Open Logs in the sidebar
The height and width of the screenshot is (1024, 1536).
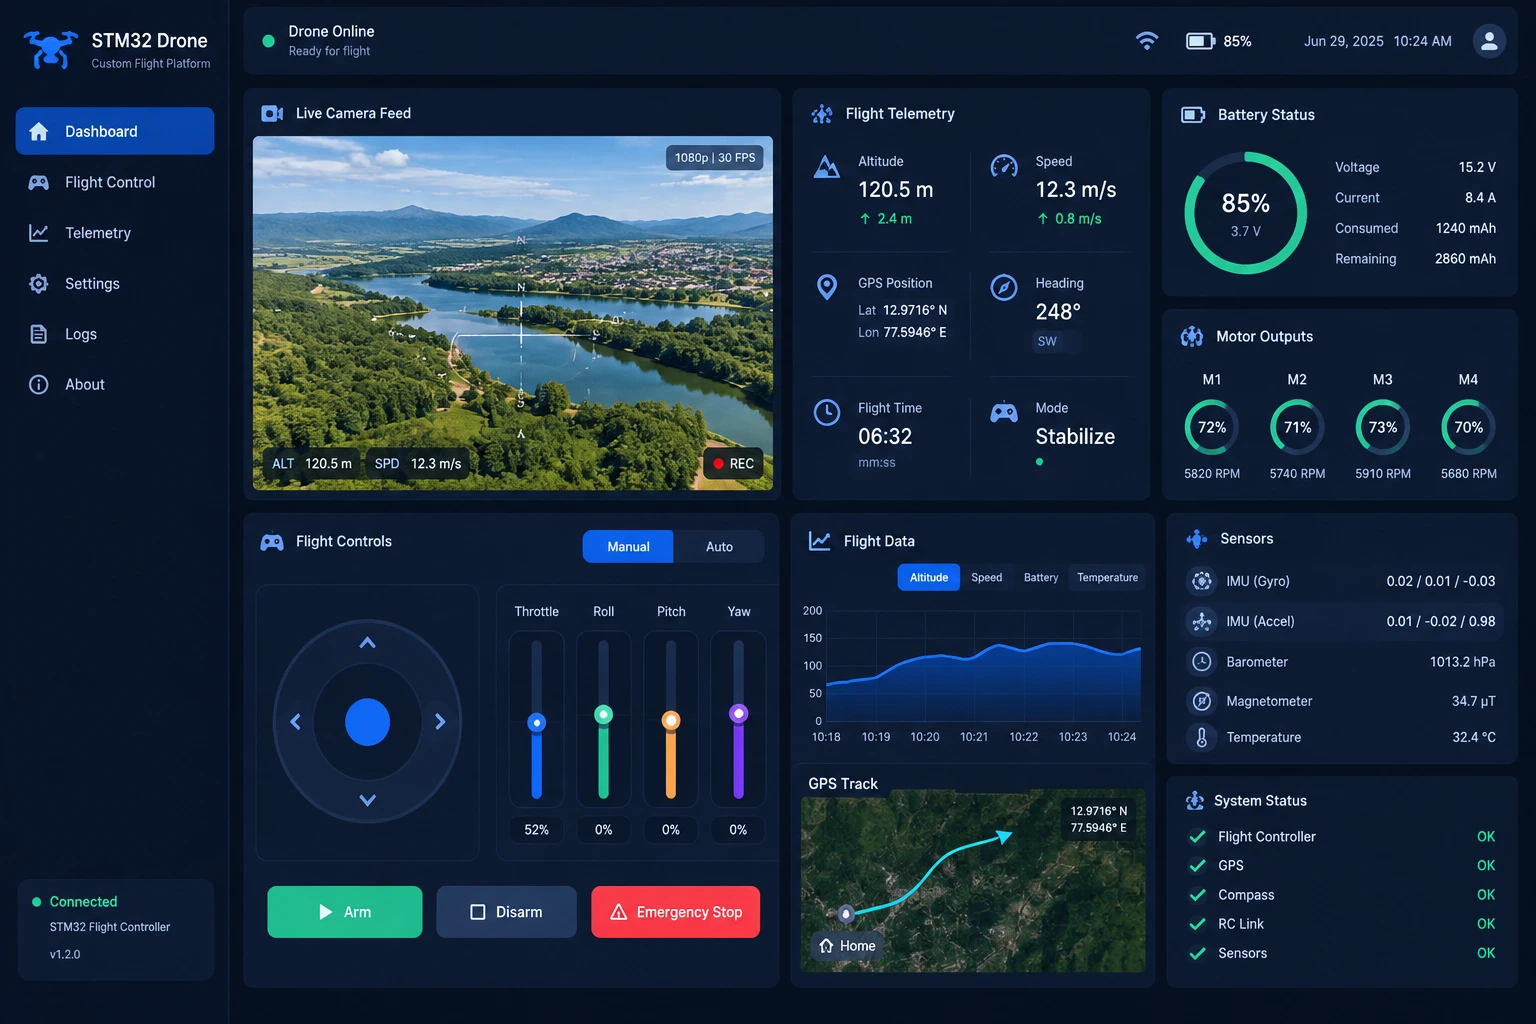click(x=115, y=334)
